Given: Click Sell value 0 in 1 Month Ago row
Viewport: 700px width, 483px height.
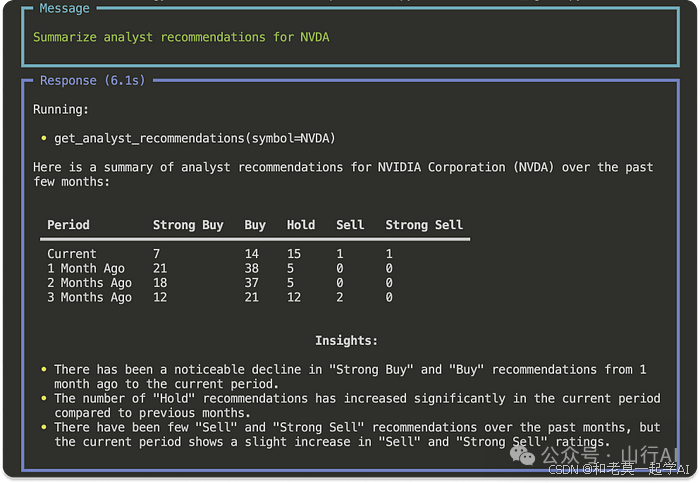Looking at the screenshot, I should point(340,268).
